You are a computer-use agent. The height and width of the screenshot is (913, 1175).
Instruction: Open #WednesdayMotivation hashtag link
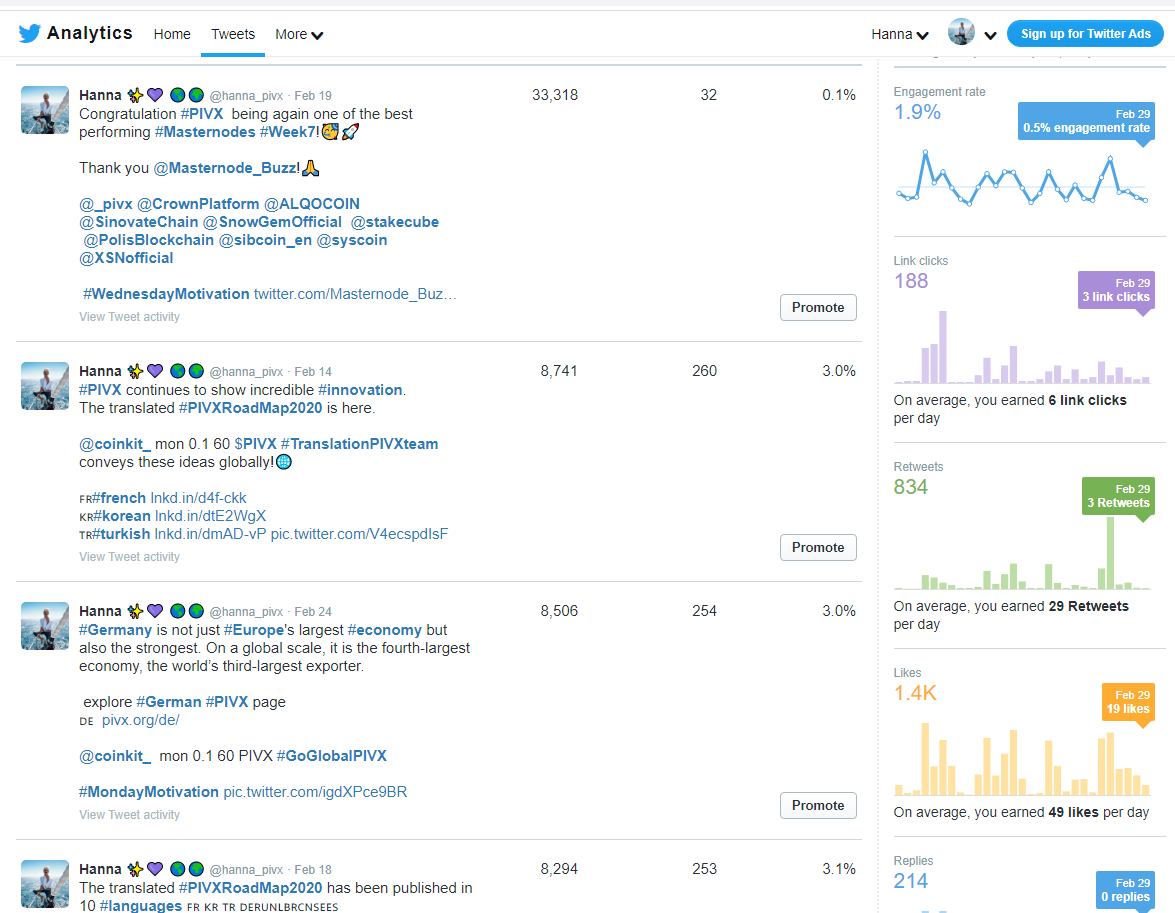(166, 294)
